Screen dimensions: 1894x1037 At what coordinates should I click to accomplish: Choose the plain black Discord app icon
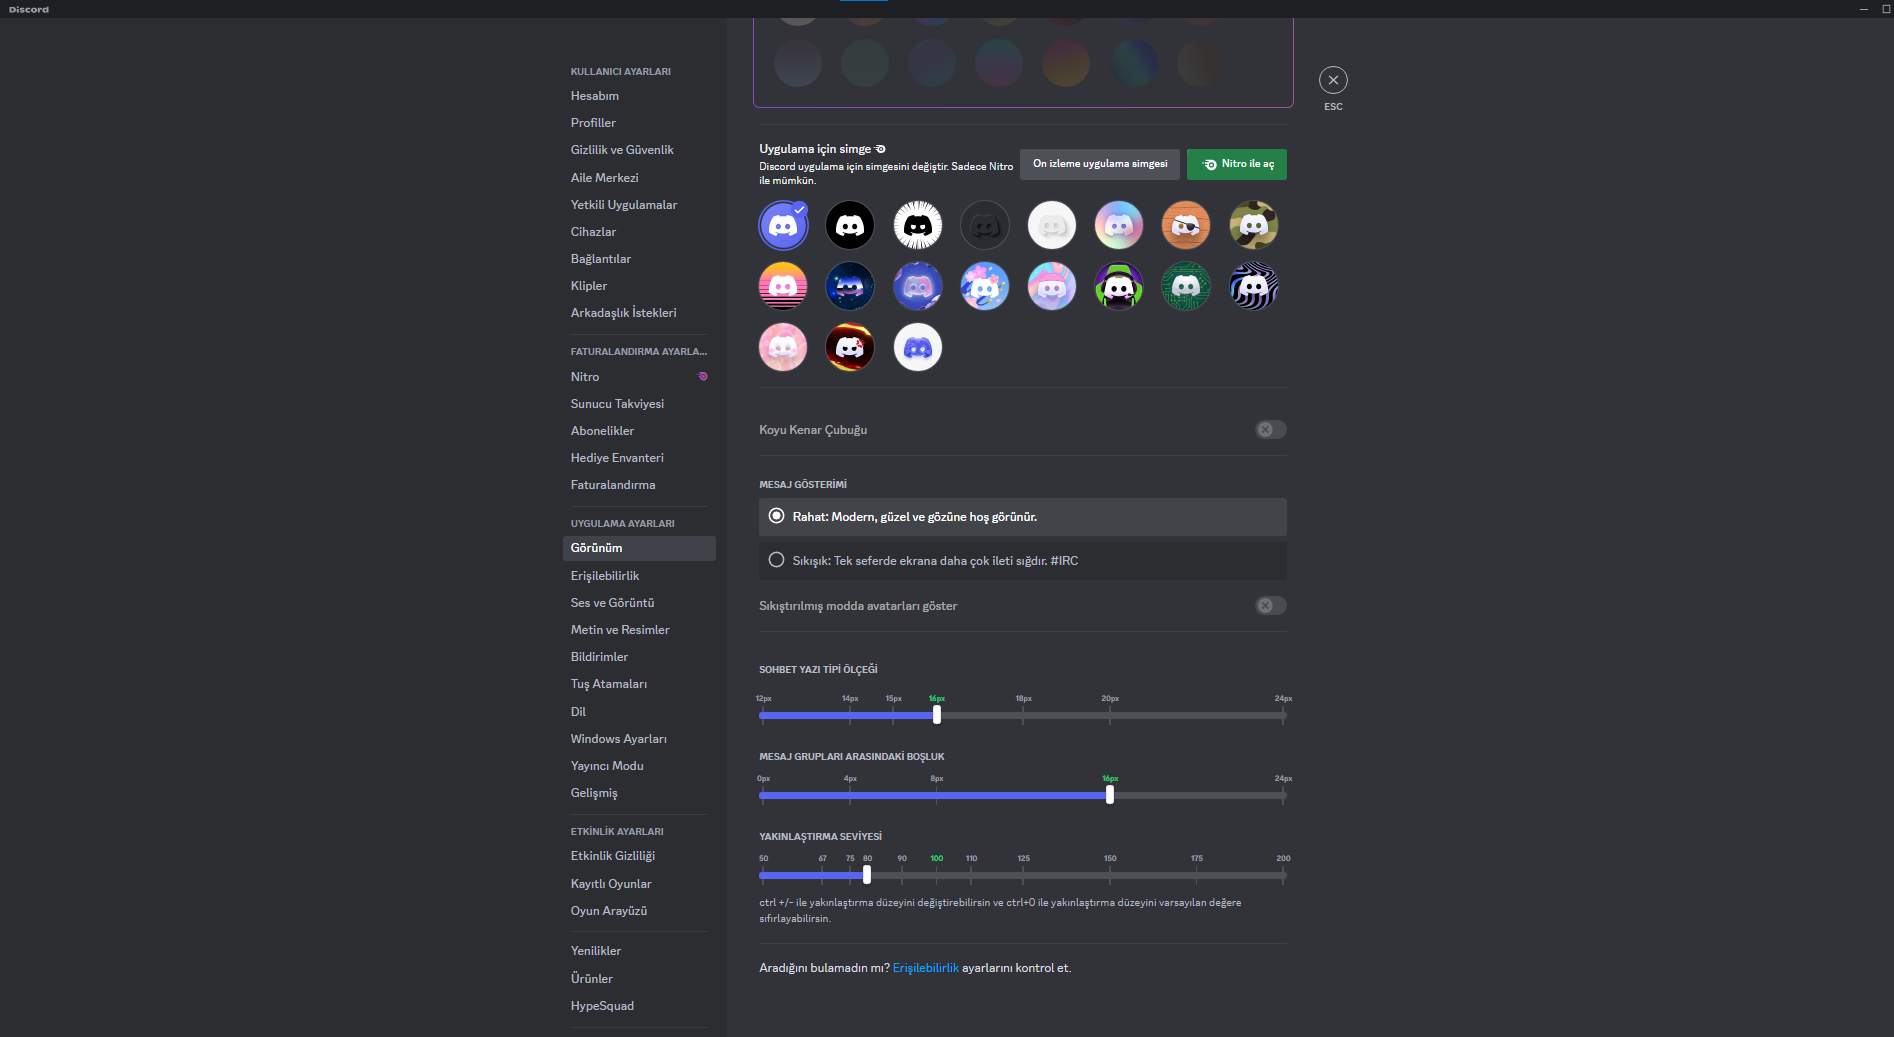click(850, 226)
